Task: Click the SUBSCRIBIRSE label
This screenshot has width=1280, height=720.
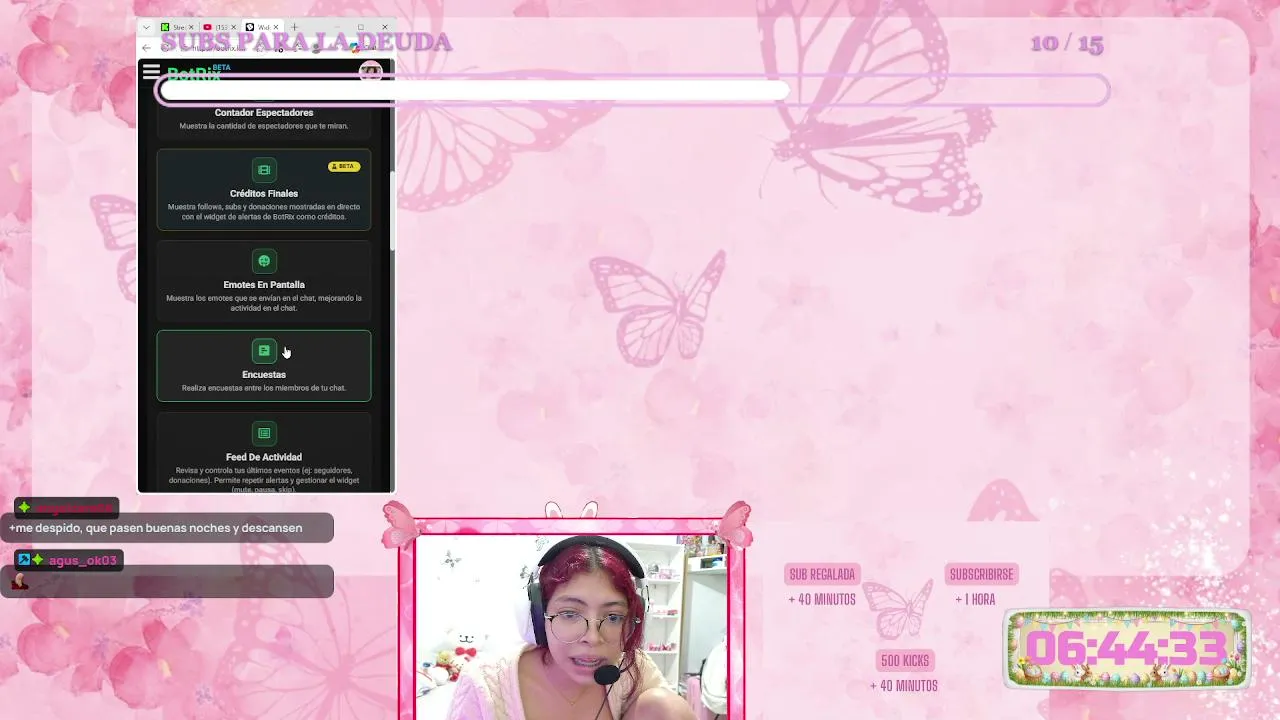Action: click(982, 574)
